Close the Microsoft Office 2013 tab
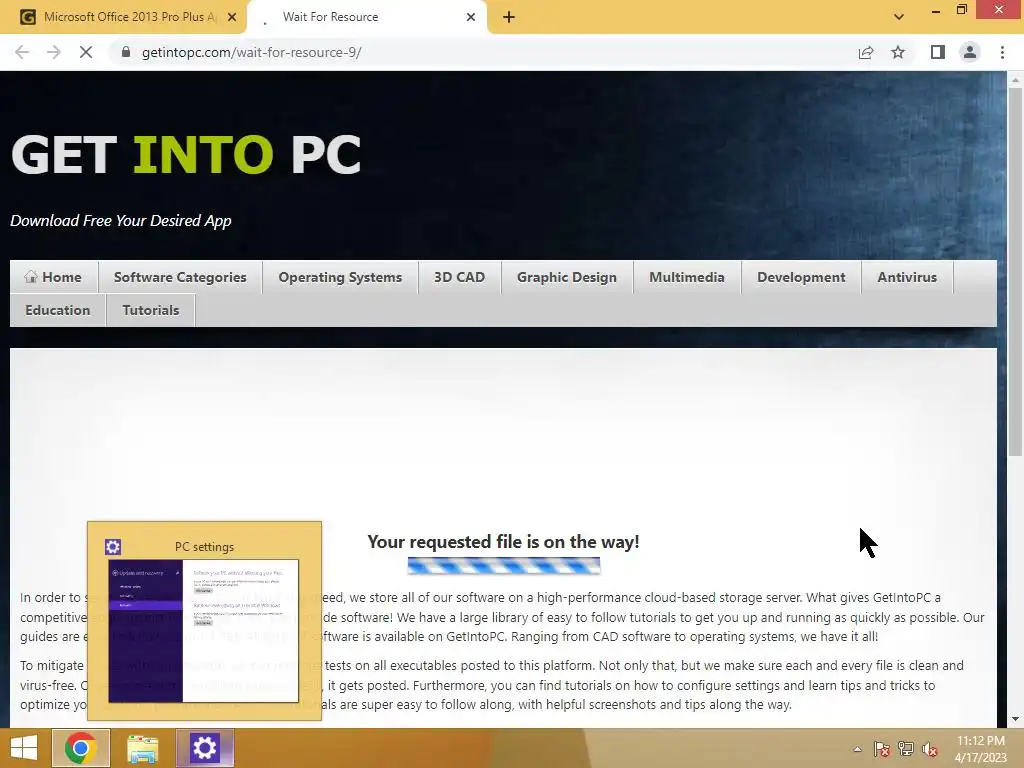This screenshot has height=768, width=1024. tap(231, 18)
